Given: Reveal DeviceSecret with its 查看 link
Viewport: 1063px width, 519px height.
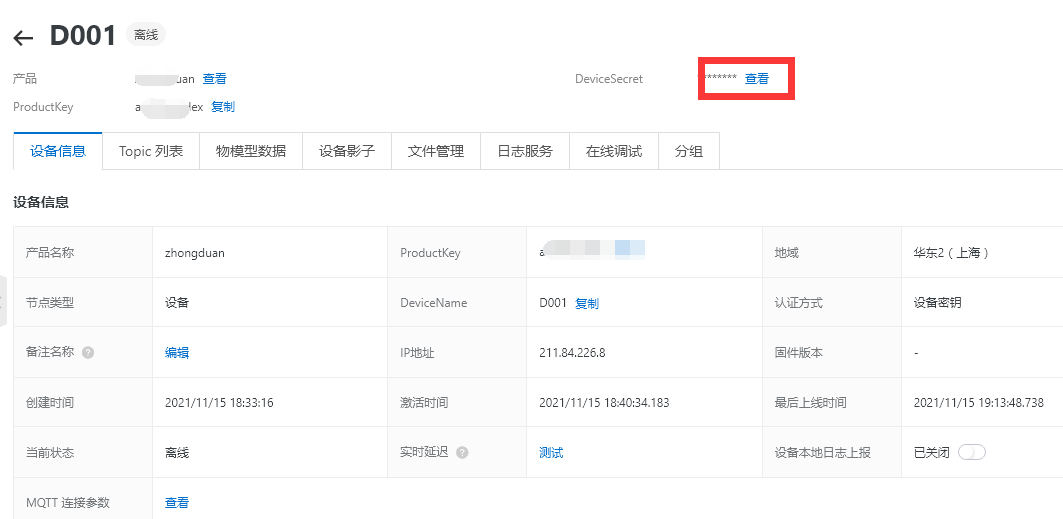Looking at the screenshot, I should 757,79.
